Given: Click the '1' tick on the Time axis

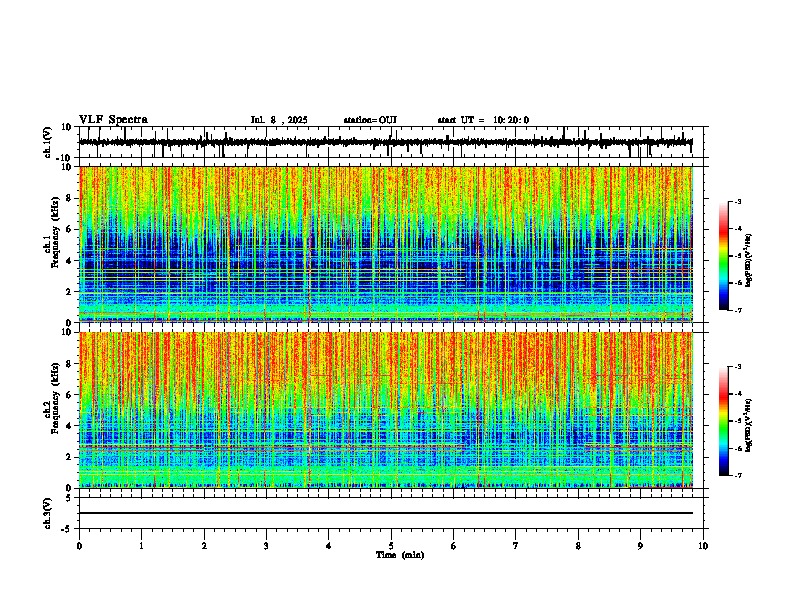Looking at the screenshot, I should tap(141, 546).
